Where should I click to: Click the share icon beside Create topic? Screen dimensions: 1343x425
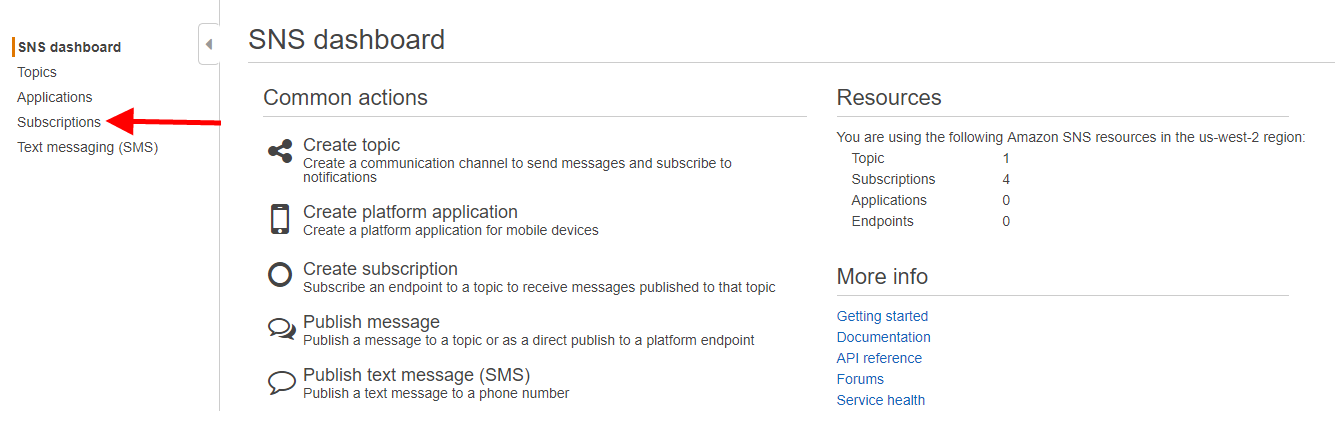tap(280, 152)
